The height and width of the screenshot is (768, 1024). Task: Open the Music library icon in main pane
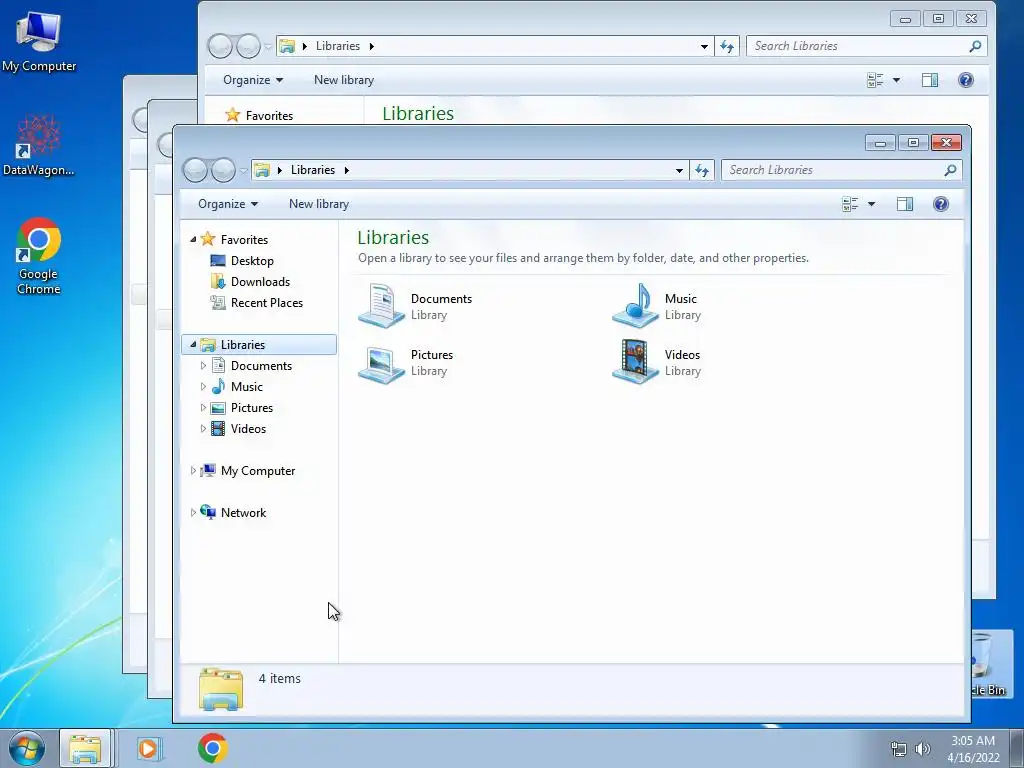point(635,306)
